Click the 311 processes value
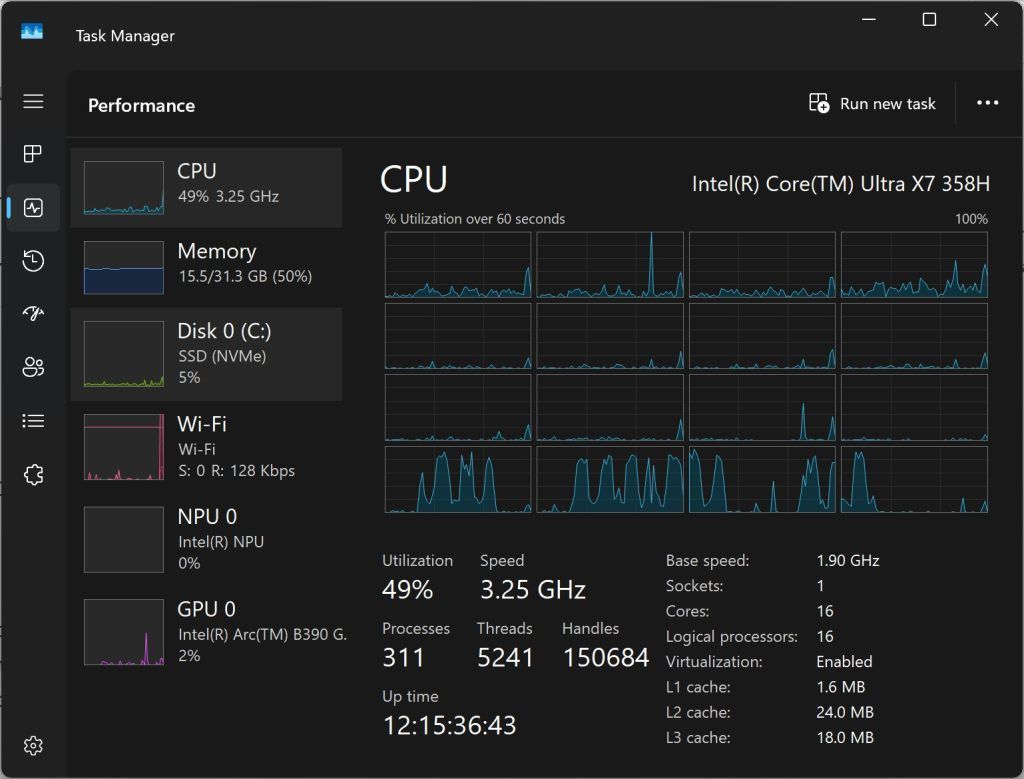The width and height of the screenshot is (1024, 779). (x=404, y=658)
